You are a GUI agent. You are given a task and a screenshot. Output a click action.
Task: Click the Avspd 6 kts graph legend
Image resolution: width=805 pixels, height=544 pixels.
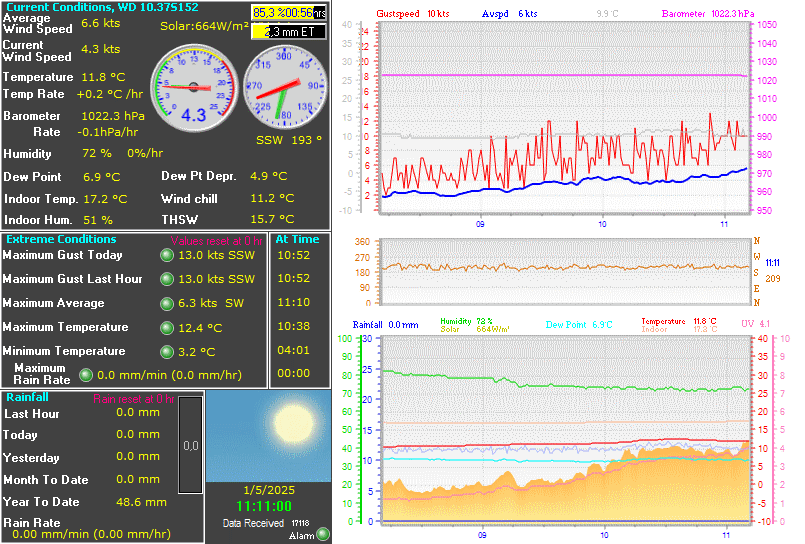pos(509,14)
